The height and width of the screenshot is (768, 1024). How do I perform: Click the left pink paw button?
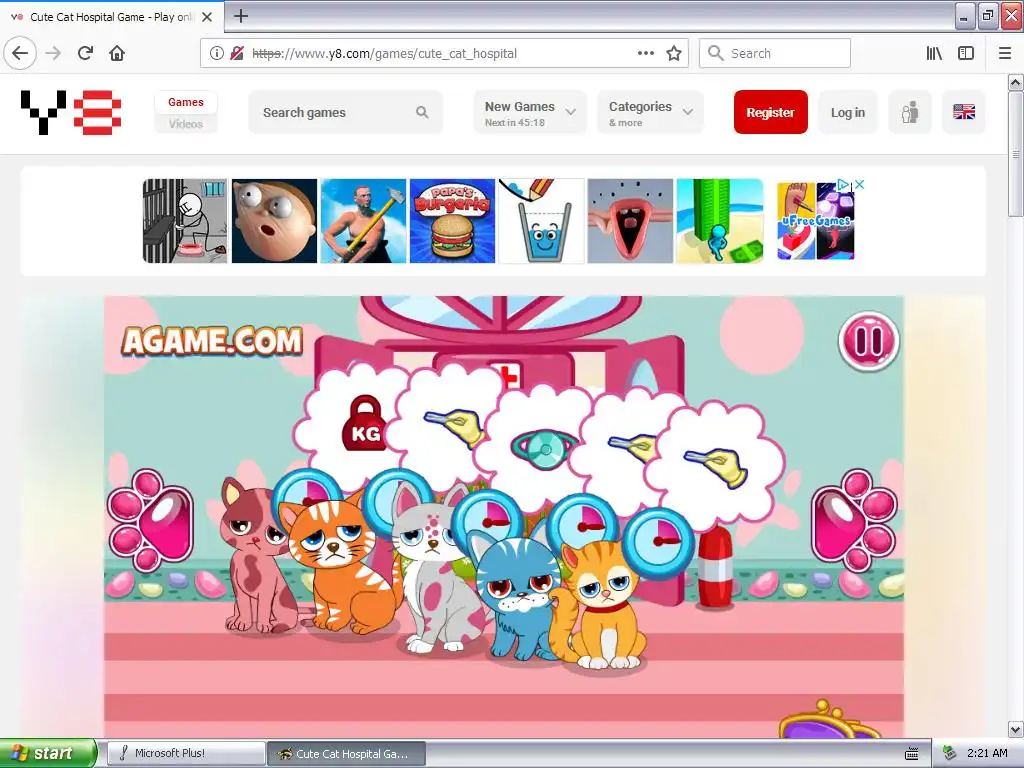click(x=152, y=520)
